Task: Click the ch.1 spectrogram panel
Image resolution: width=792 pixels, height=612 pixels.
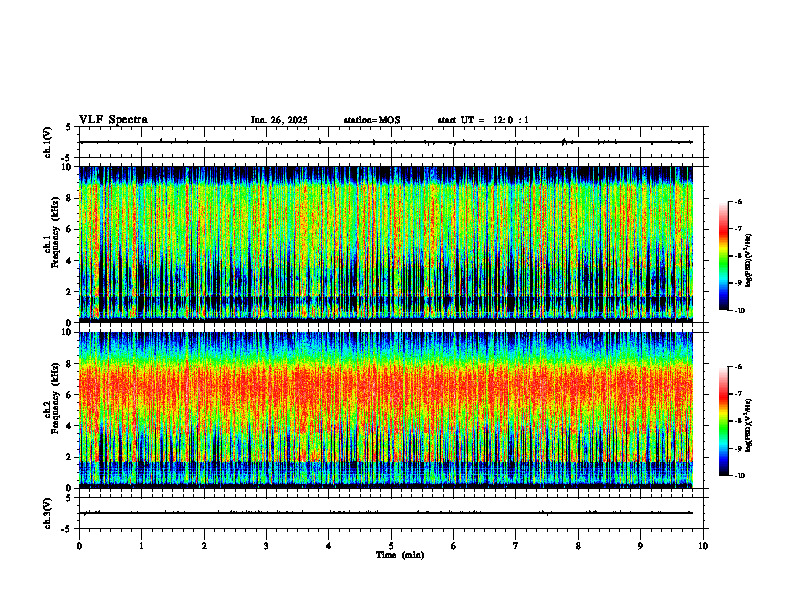Action: coord(386,244)
